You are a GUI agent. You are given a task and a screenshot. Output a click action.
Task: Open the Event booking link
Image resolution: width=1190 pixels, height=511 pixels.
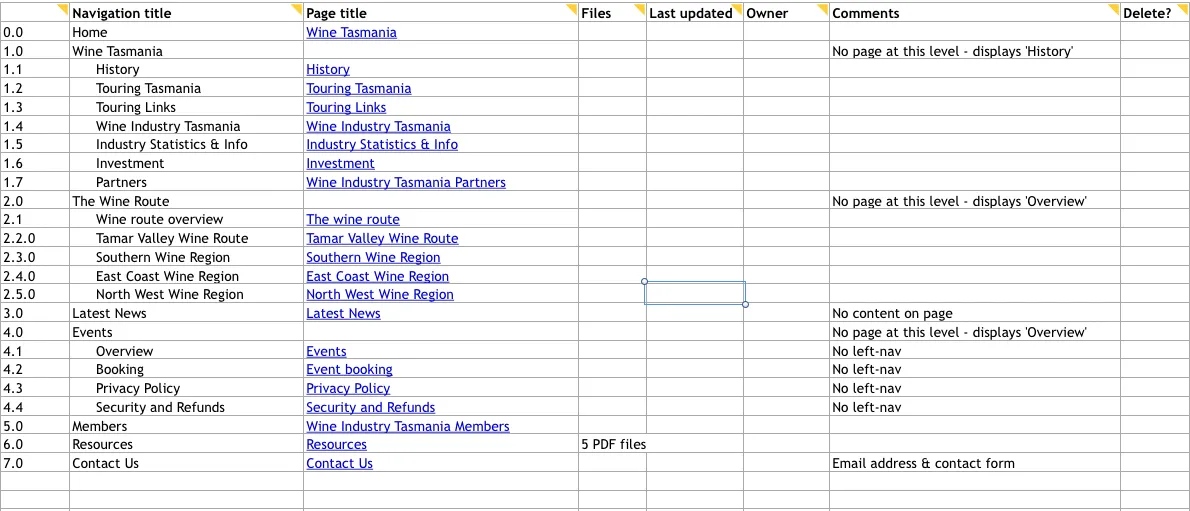(349, 370)
